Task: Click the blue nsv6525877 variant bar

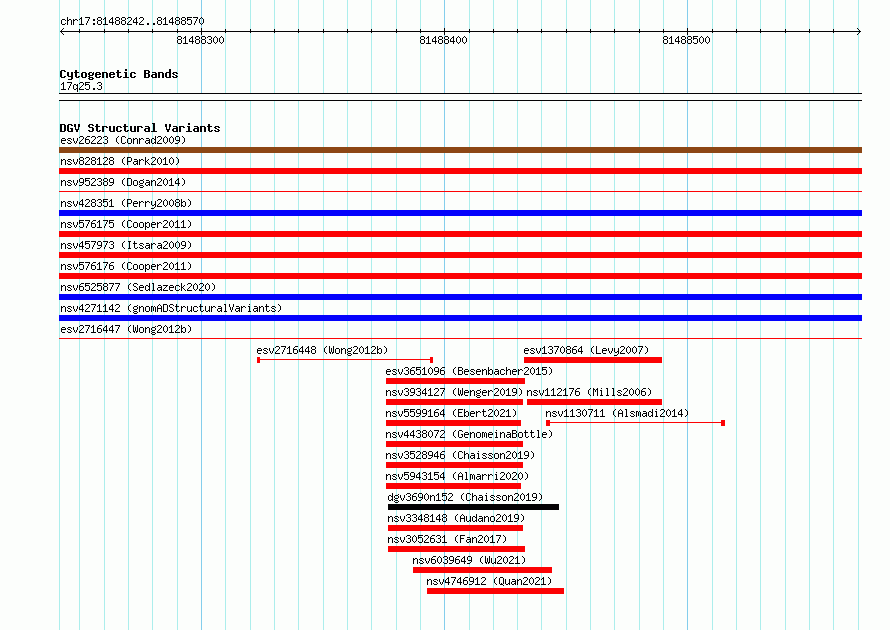Action: [460, 297]
